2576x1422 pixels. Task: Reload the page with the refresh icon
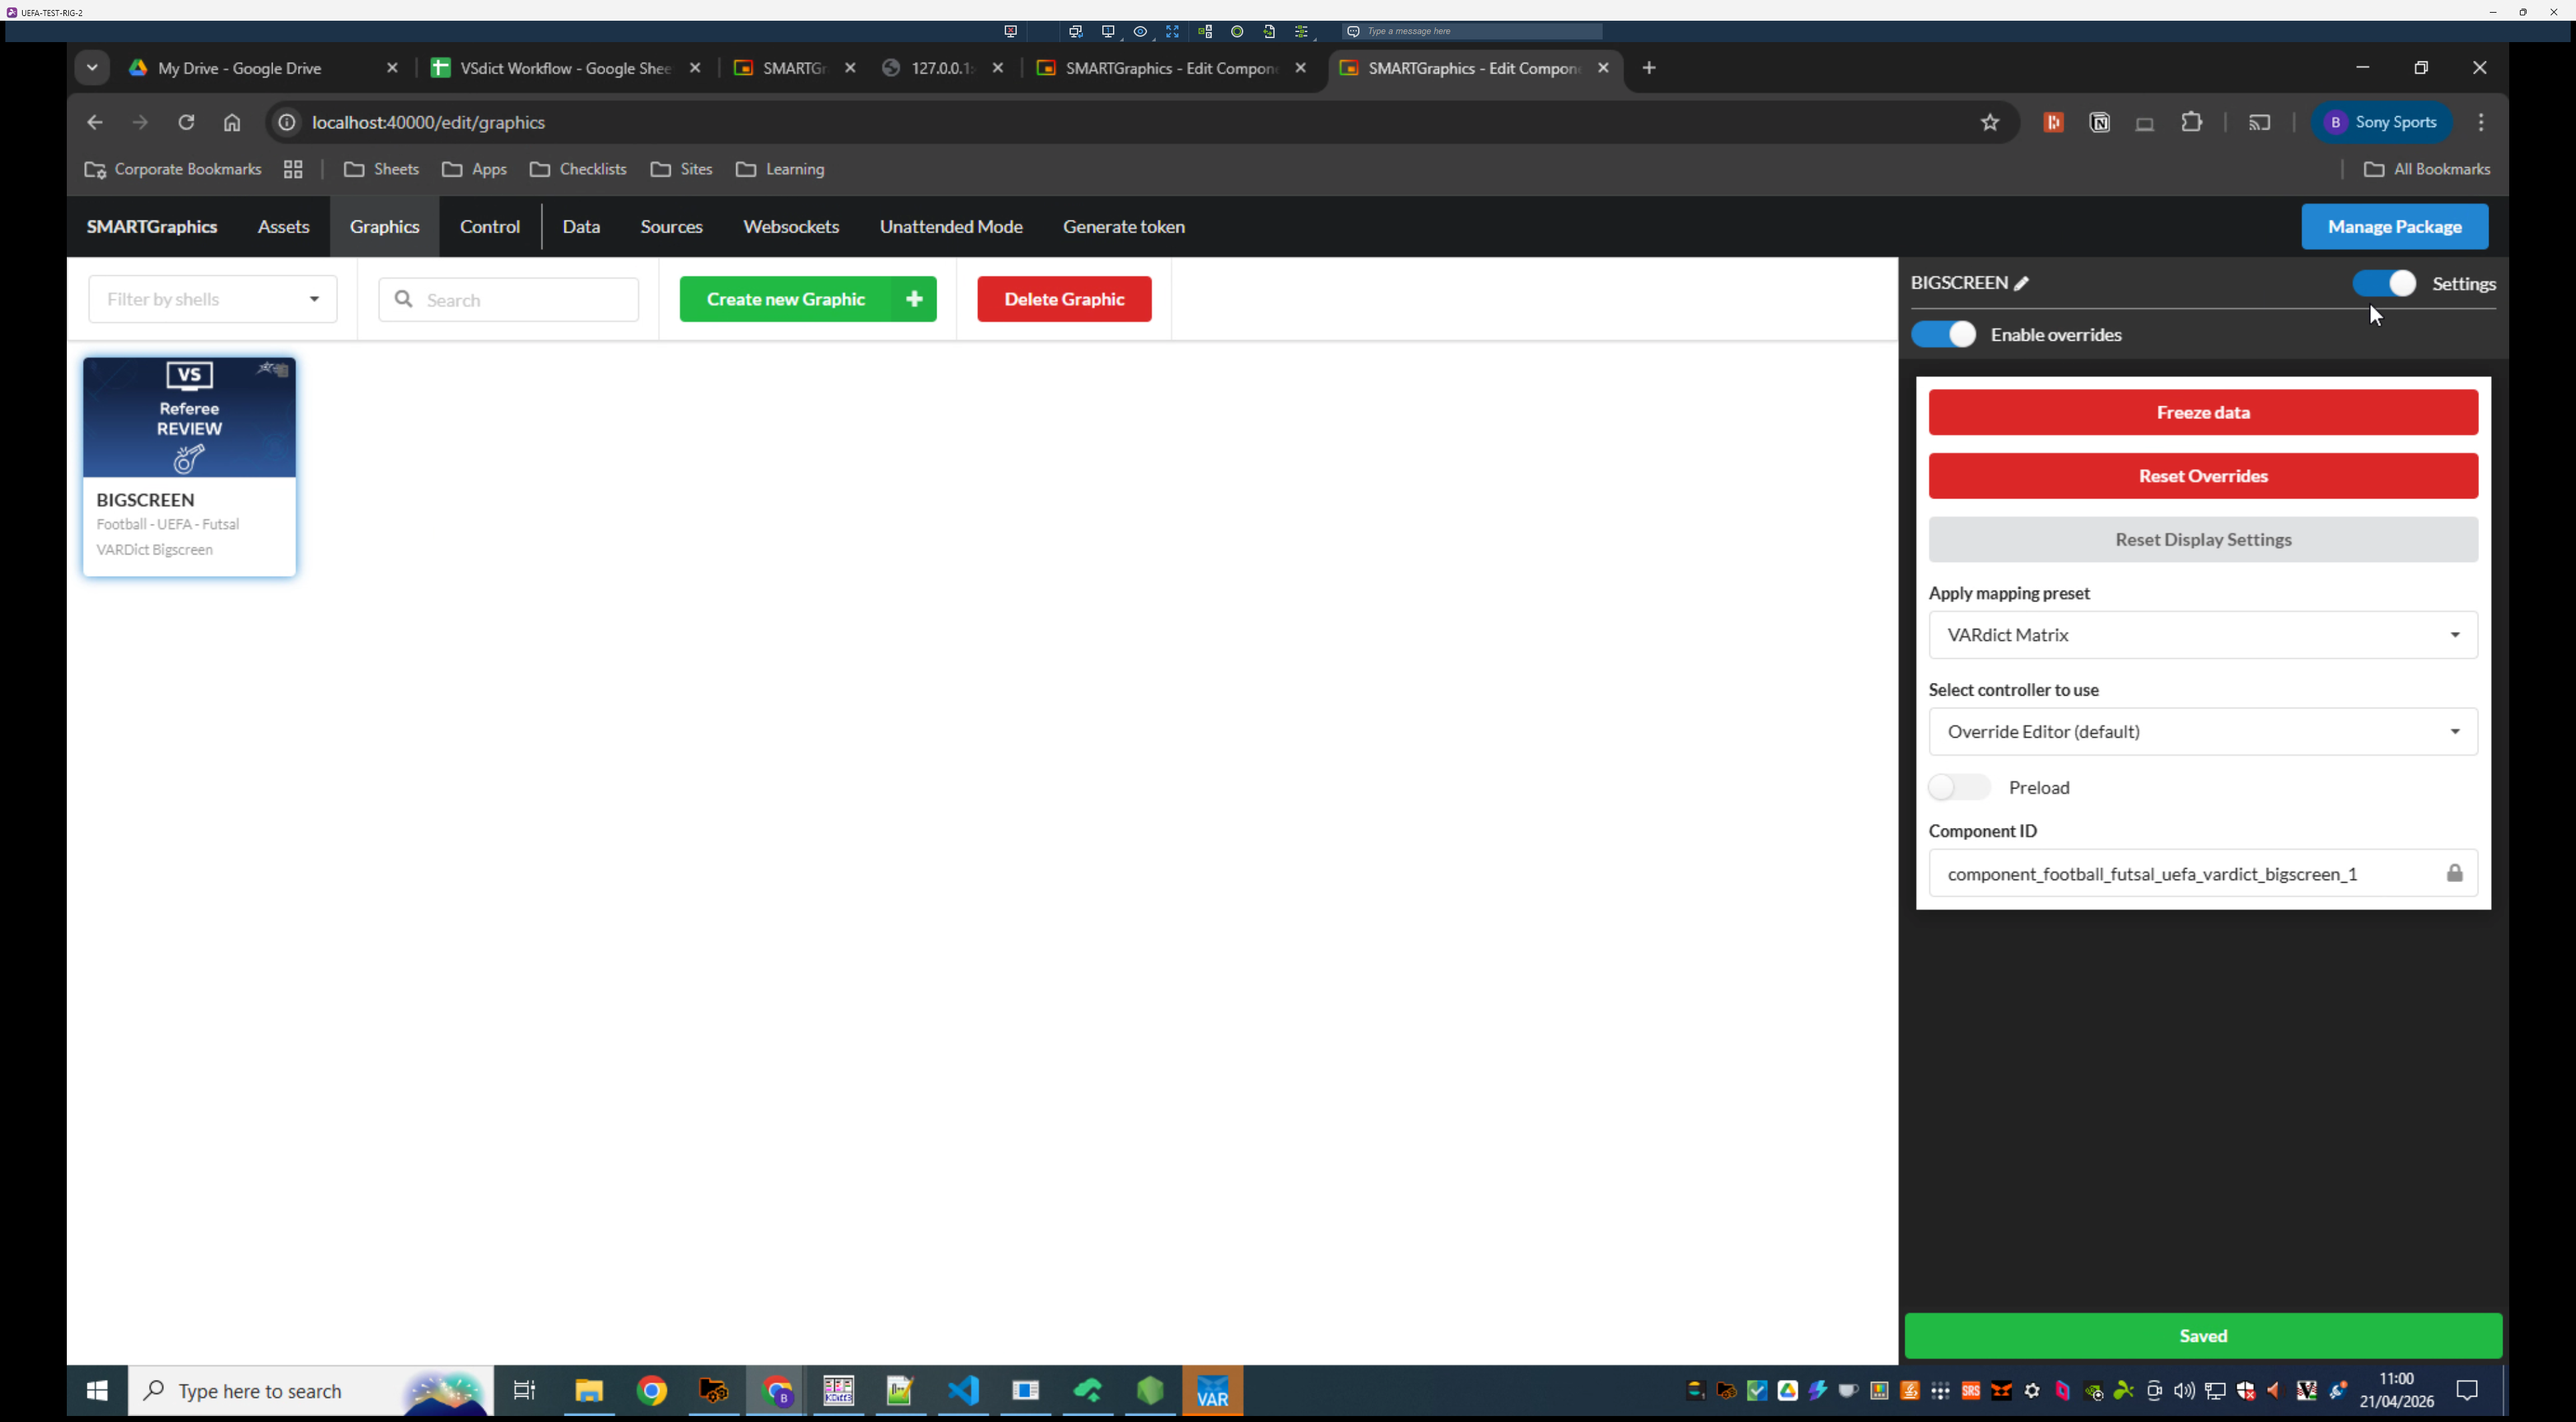coord(186,122)
